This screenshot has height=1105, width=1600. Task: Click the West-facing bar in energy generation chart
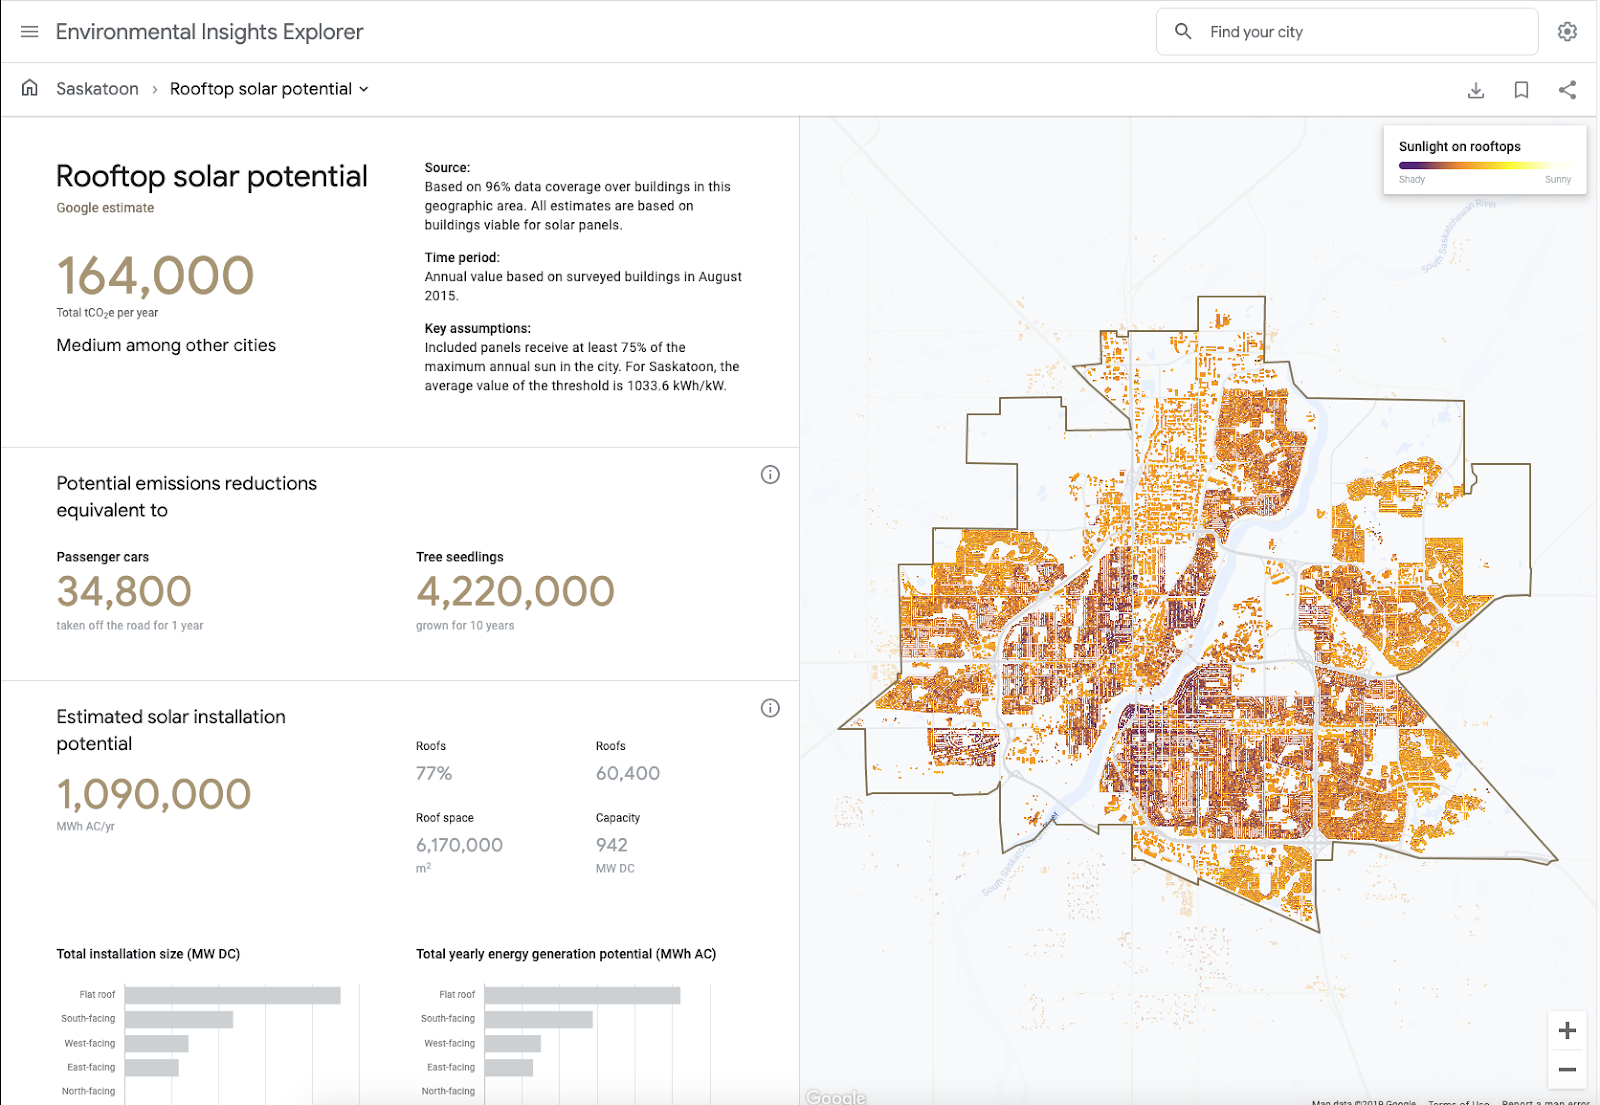point(513,1043)
